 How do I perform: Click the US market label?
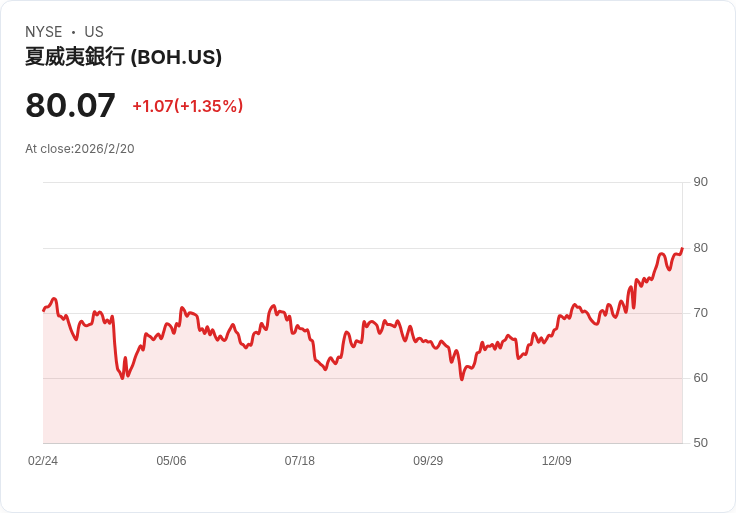[94, 32]
